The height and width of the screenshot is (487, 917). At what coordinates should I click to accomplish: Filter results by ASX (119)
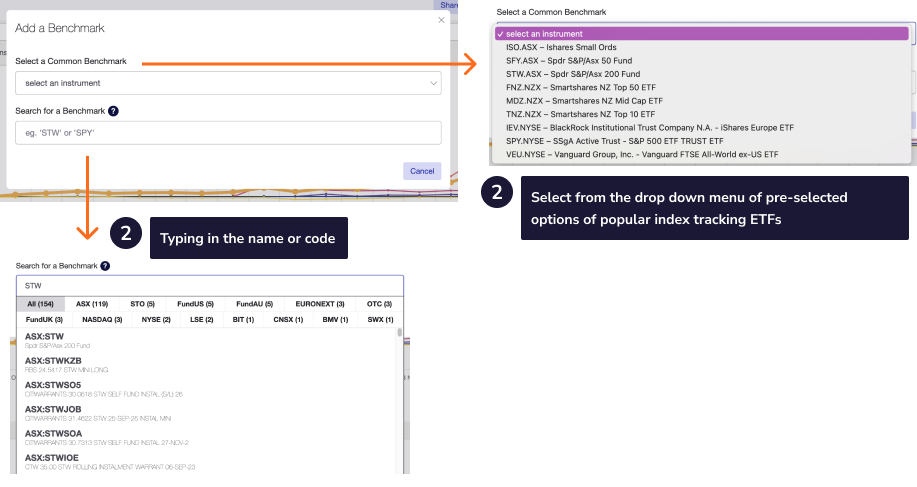click(x=92, y=304)
